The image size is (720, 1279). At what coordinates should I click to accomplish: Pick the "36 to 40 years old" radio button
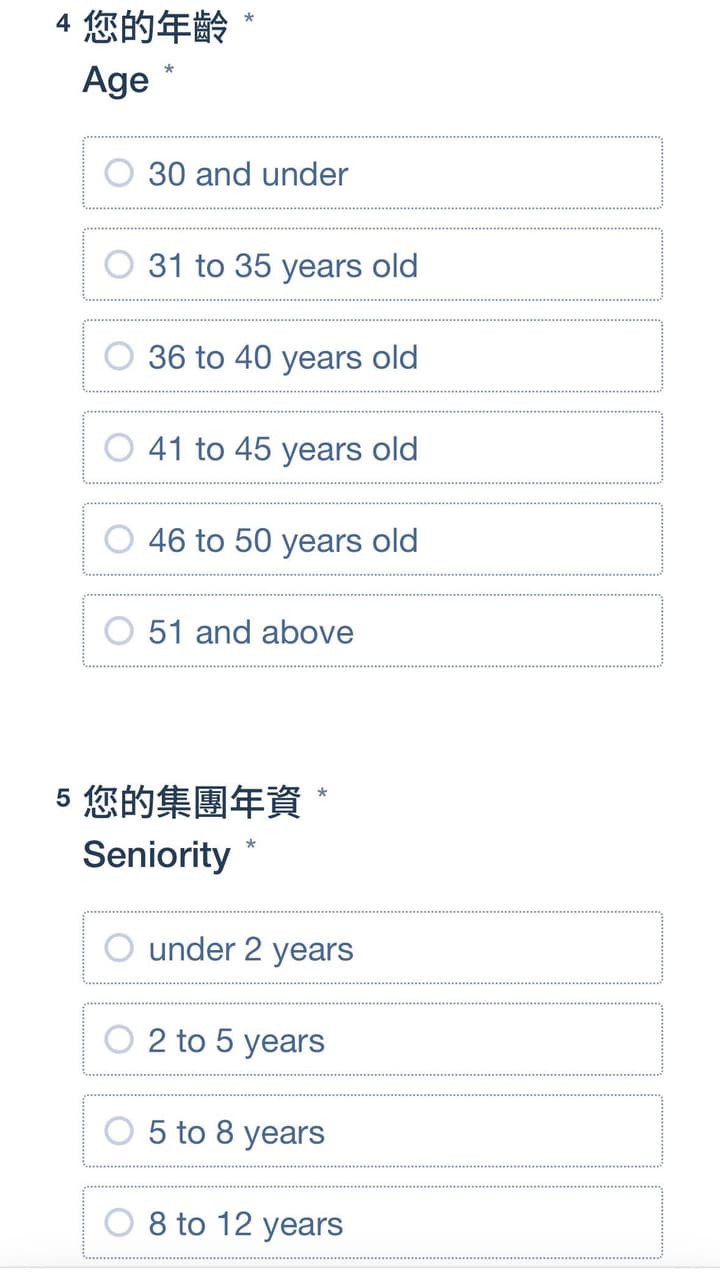(x=119, y=356)
